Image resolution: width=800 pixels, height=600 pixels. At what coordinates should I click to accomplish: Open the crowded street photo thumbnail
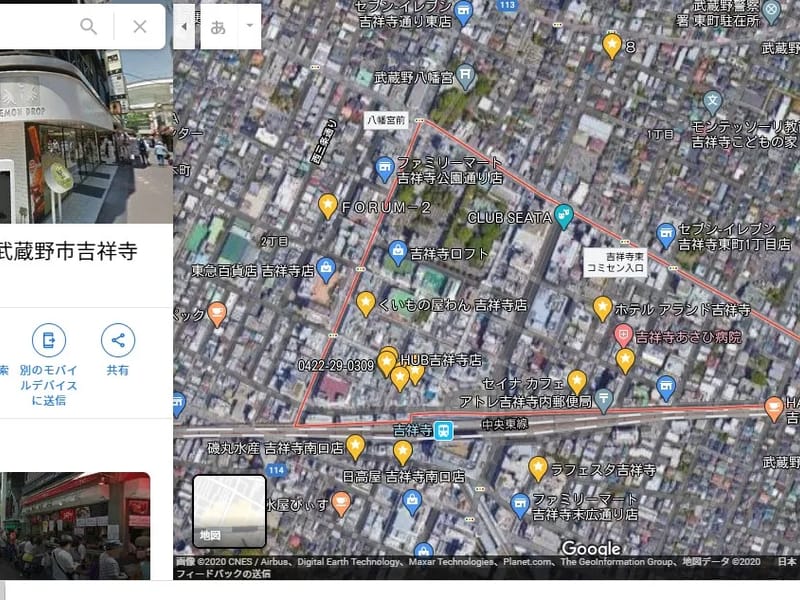pos(75,526)
